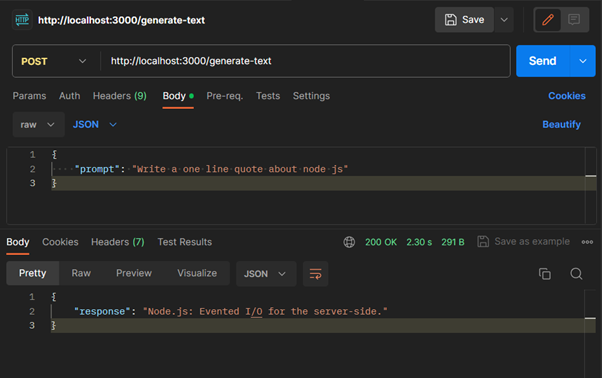
Task: Click the 291 B response size
Action: coord(453,242)
